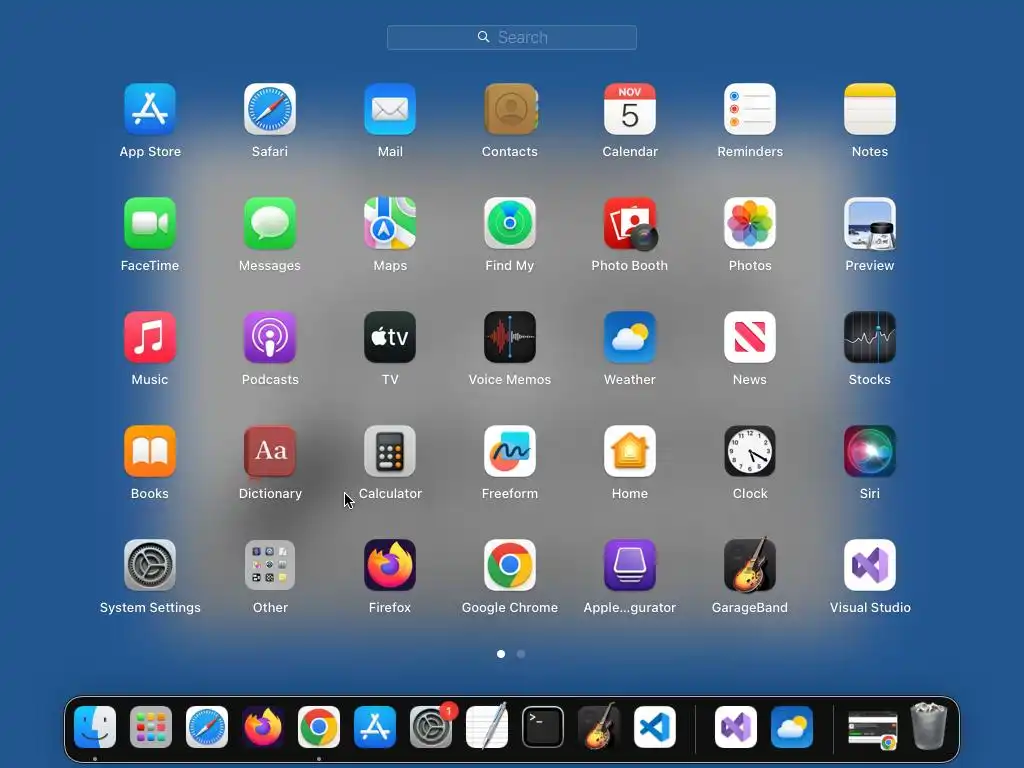The height and width of the screenshot is (768, 1024).
Task: Launch Siri from Launchpad
Action: coord(870,451)
